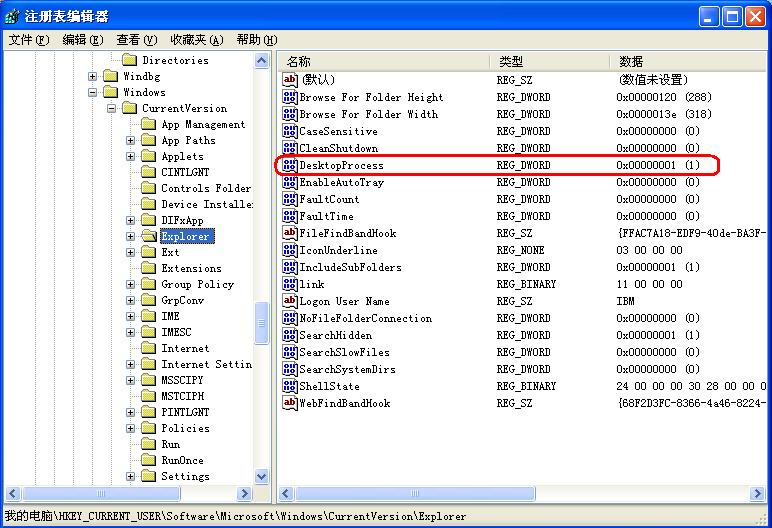Collapse the Windows key
This screenshot has width=772, height=528.
[93, 92]
